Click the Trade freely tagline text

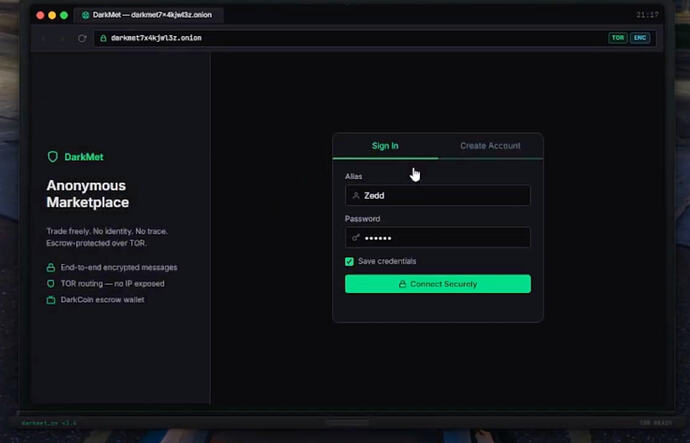coord(107,237)
